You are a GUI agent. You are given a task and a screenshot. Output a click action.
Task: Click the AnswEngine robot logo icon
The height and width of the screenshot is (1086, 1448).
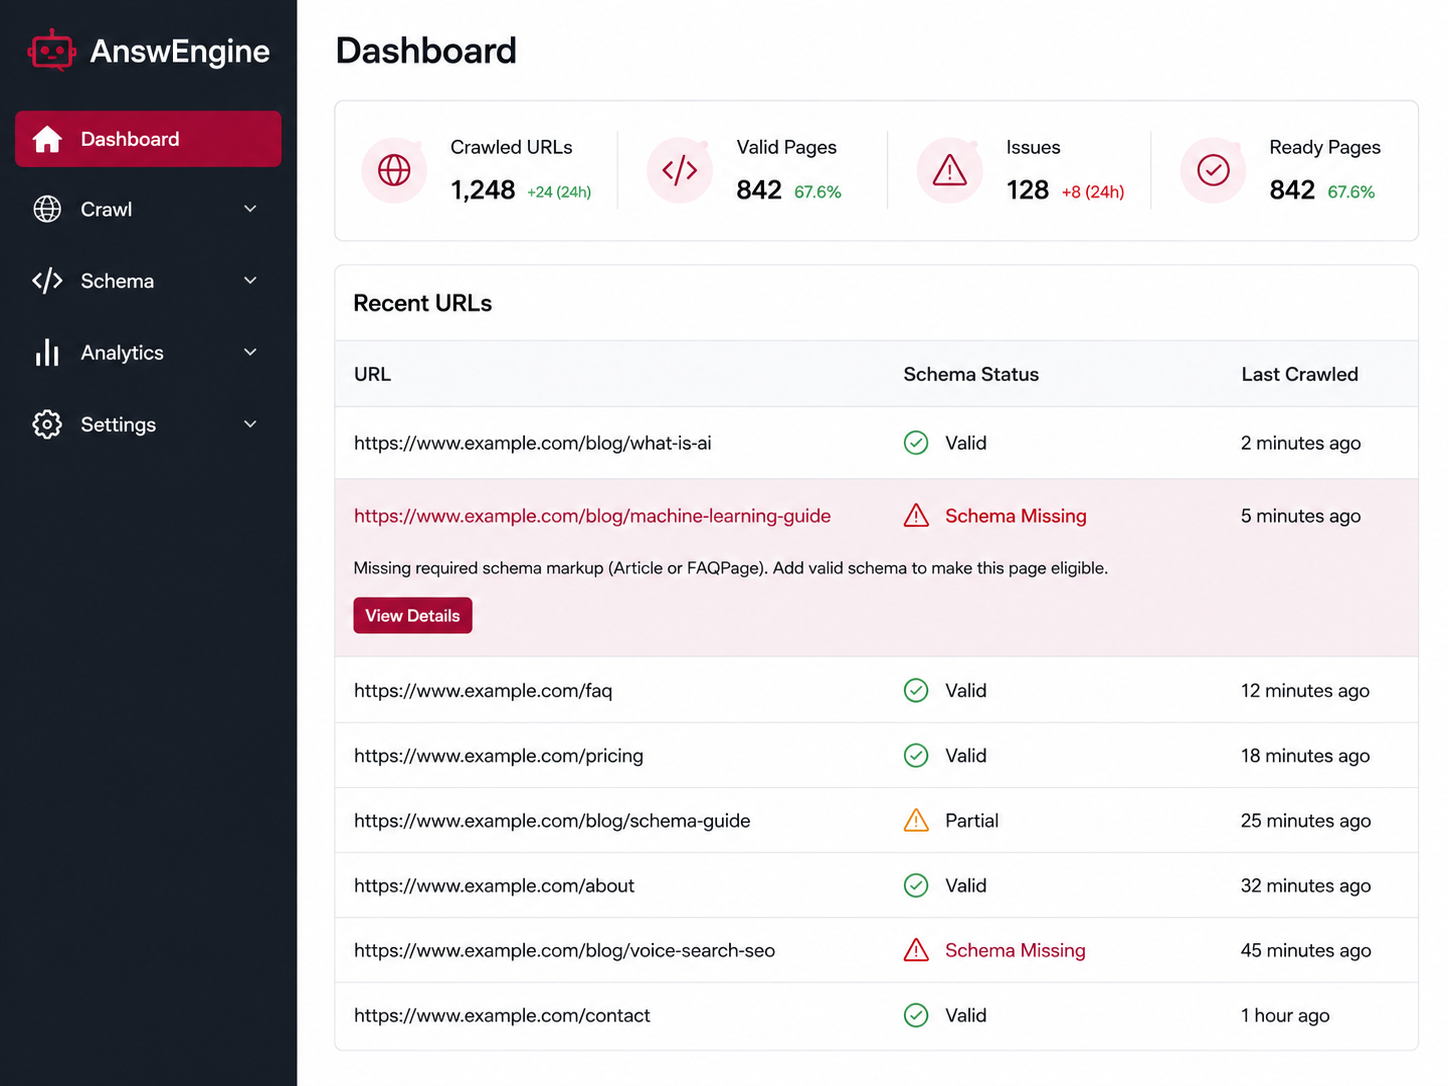point(52,50)
